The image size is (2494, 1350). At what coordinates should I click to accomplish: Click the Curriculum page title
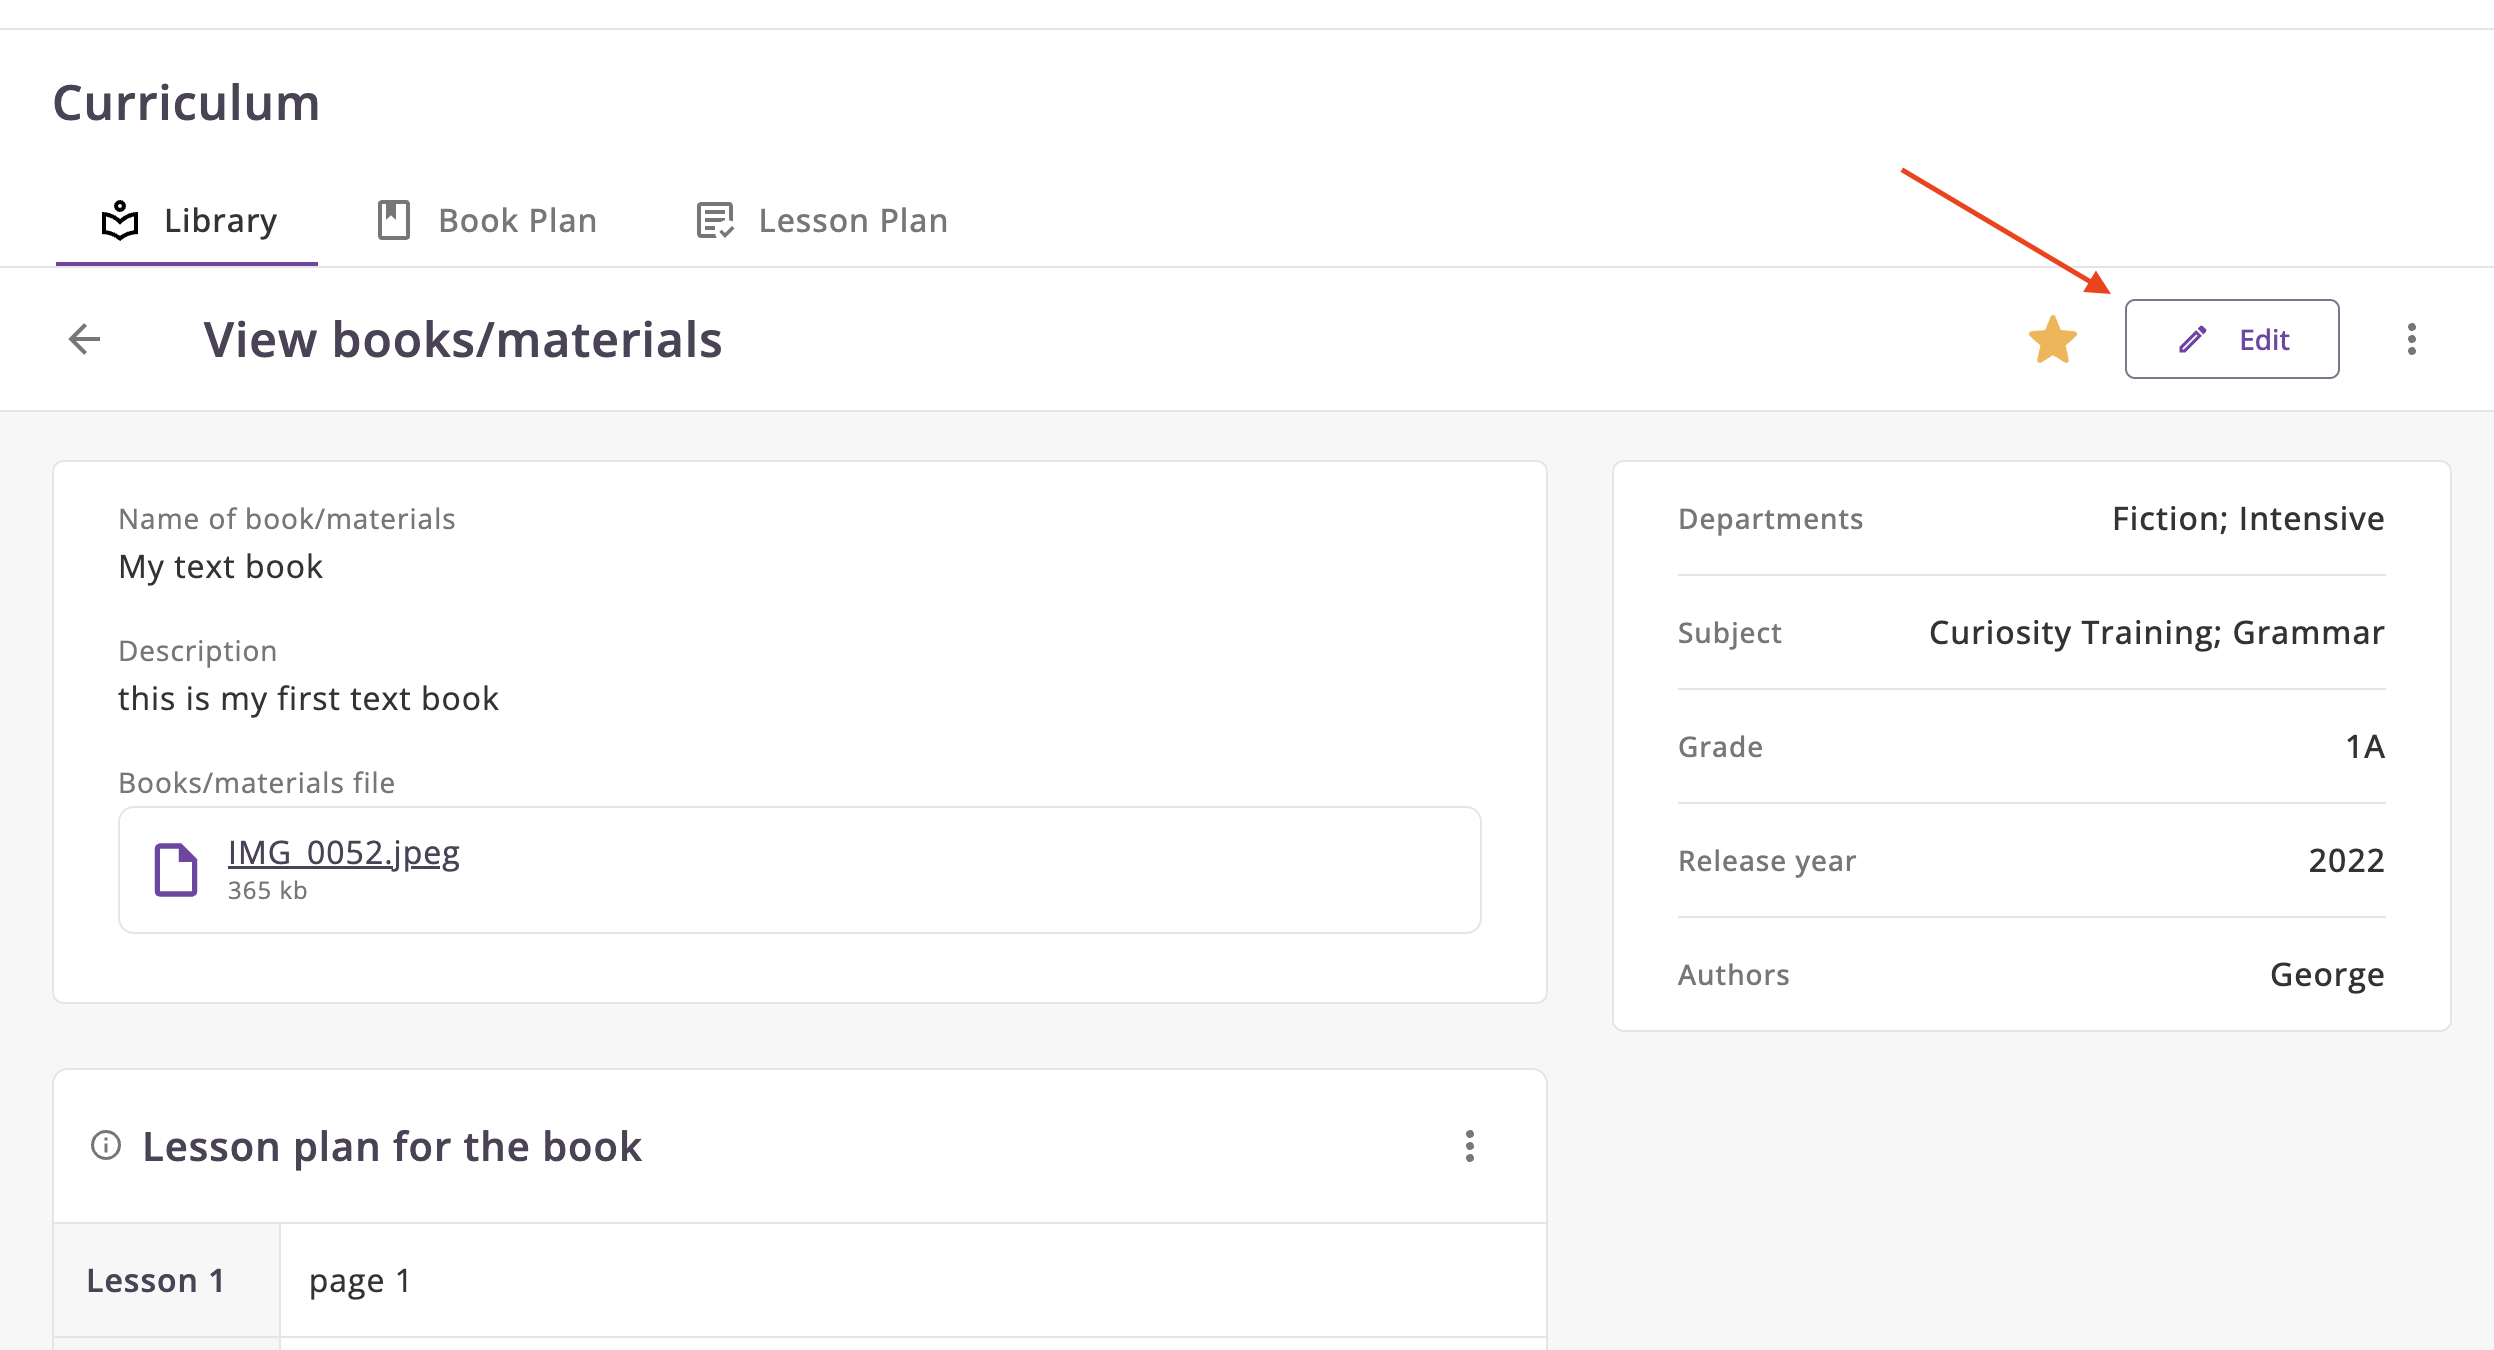[186, 102]
